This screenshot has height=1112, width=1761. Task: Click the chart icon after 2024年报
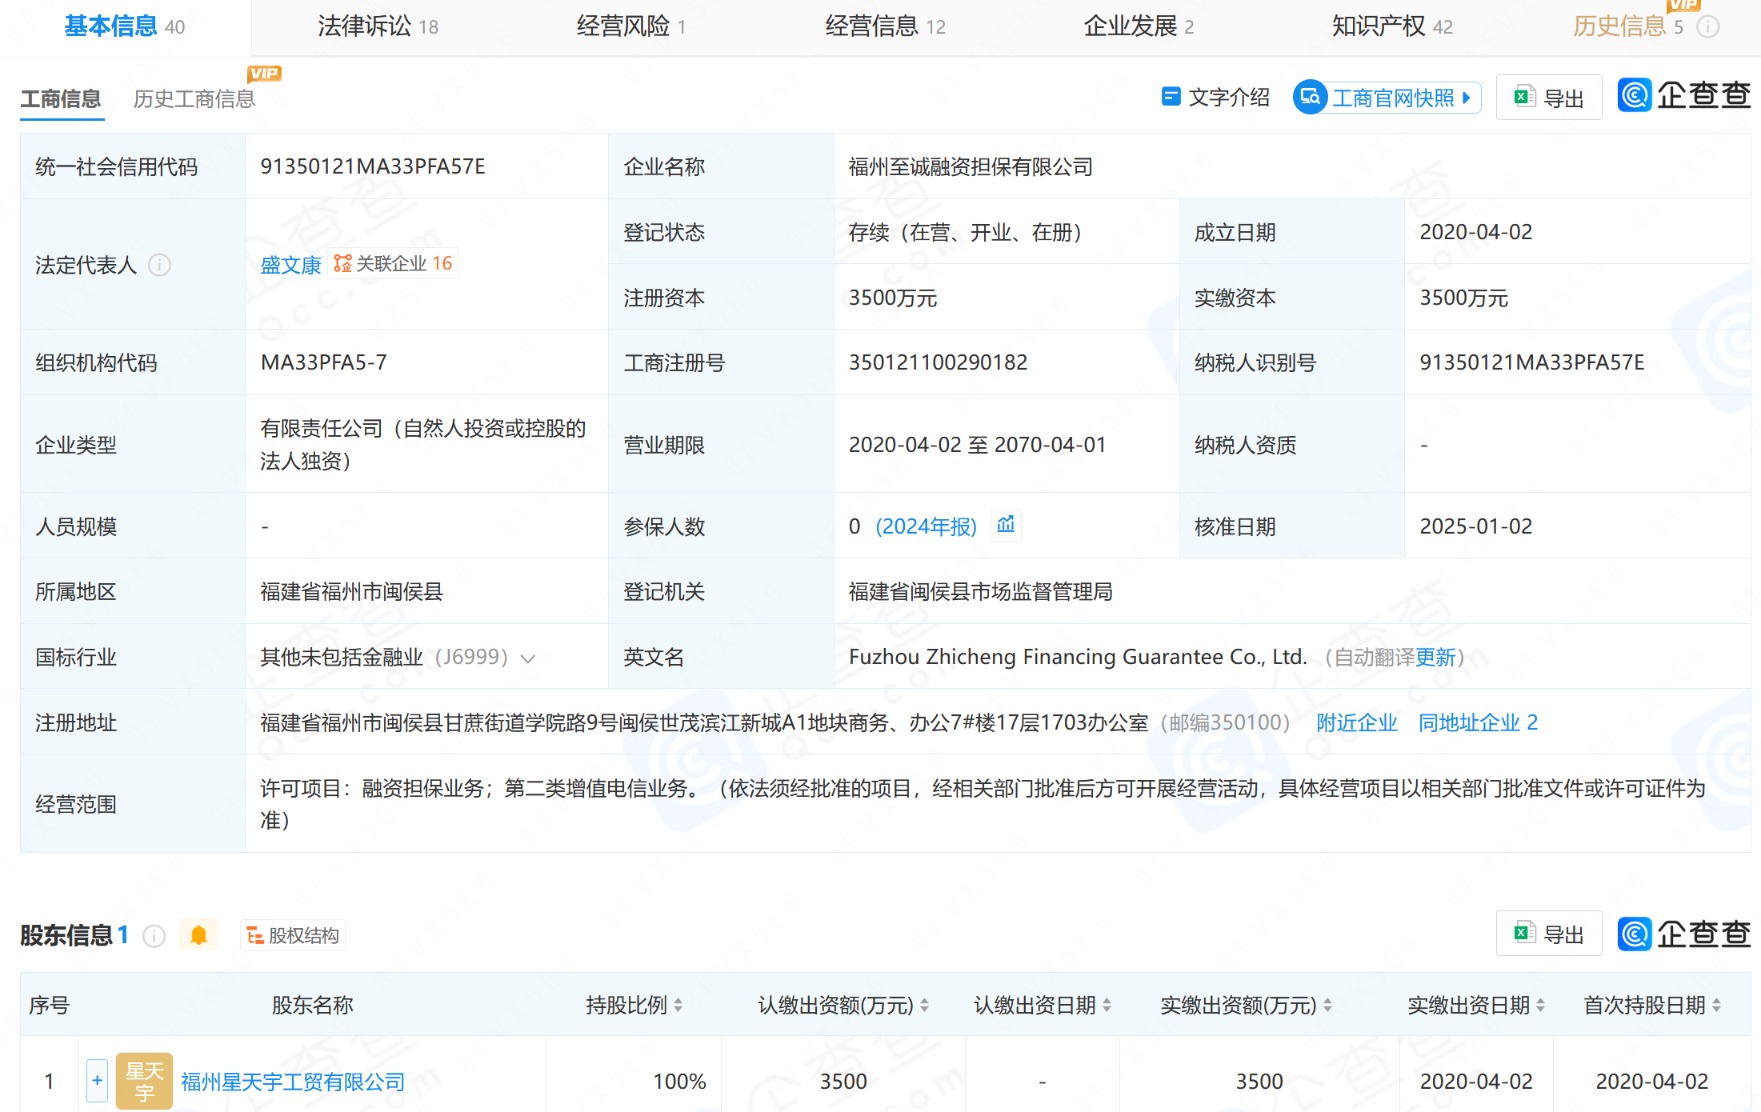tap(1006, 525)
